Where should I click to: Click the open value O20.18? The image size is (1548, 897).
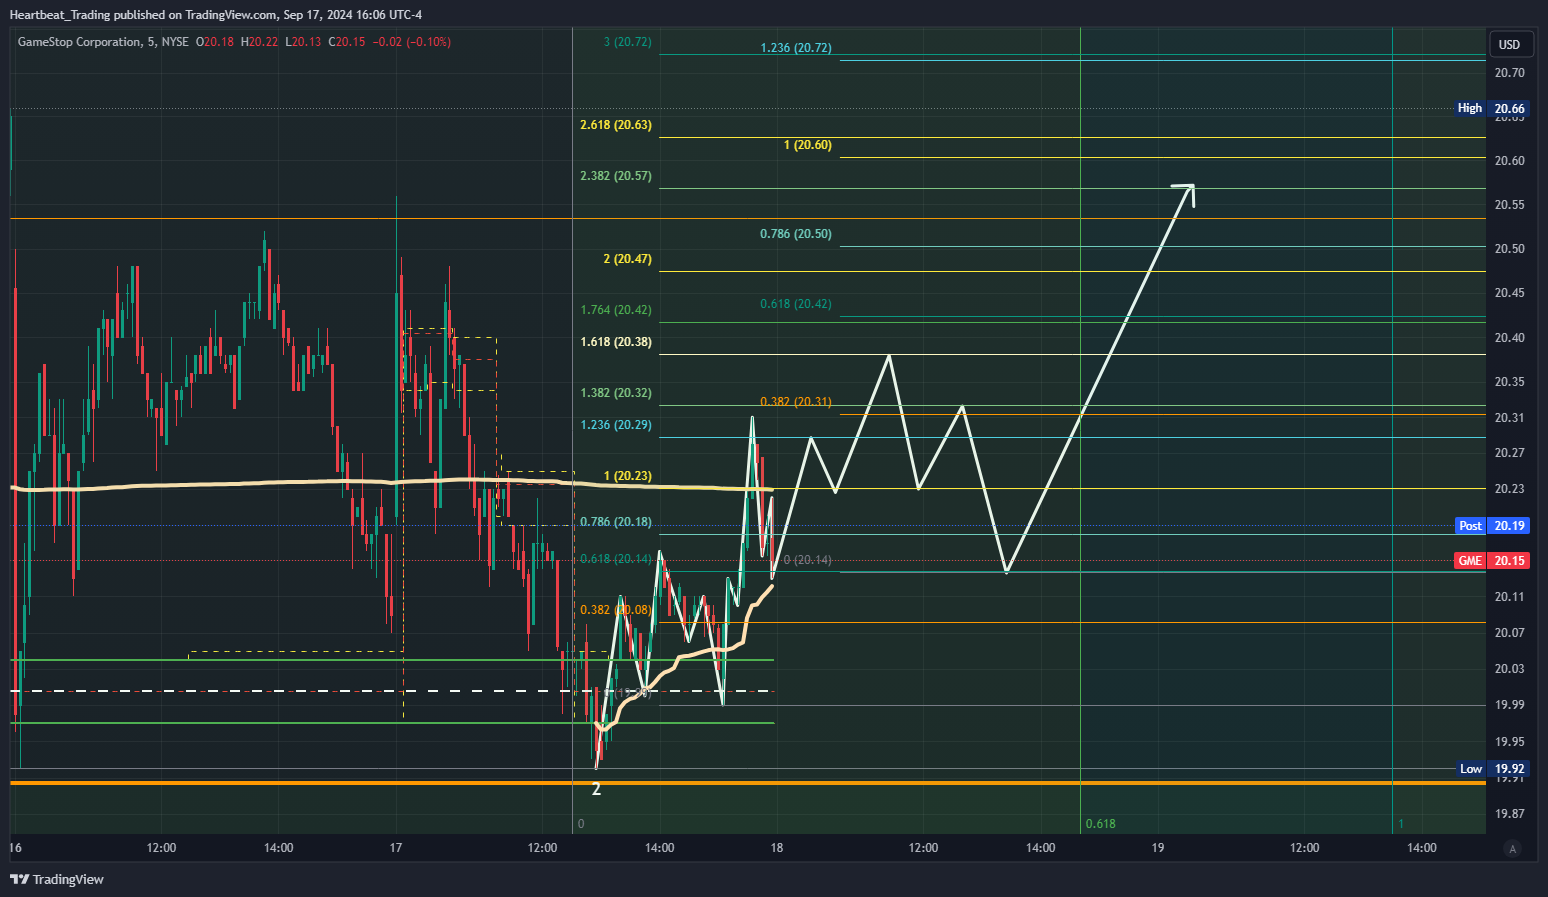coord(215,42)
